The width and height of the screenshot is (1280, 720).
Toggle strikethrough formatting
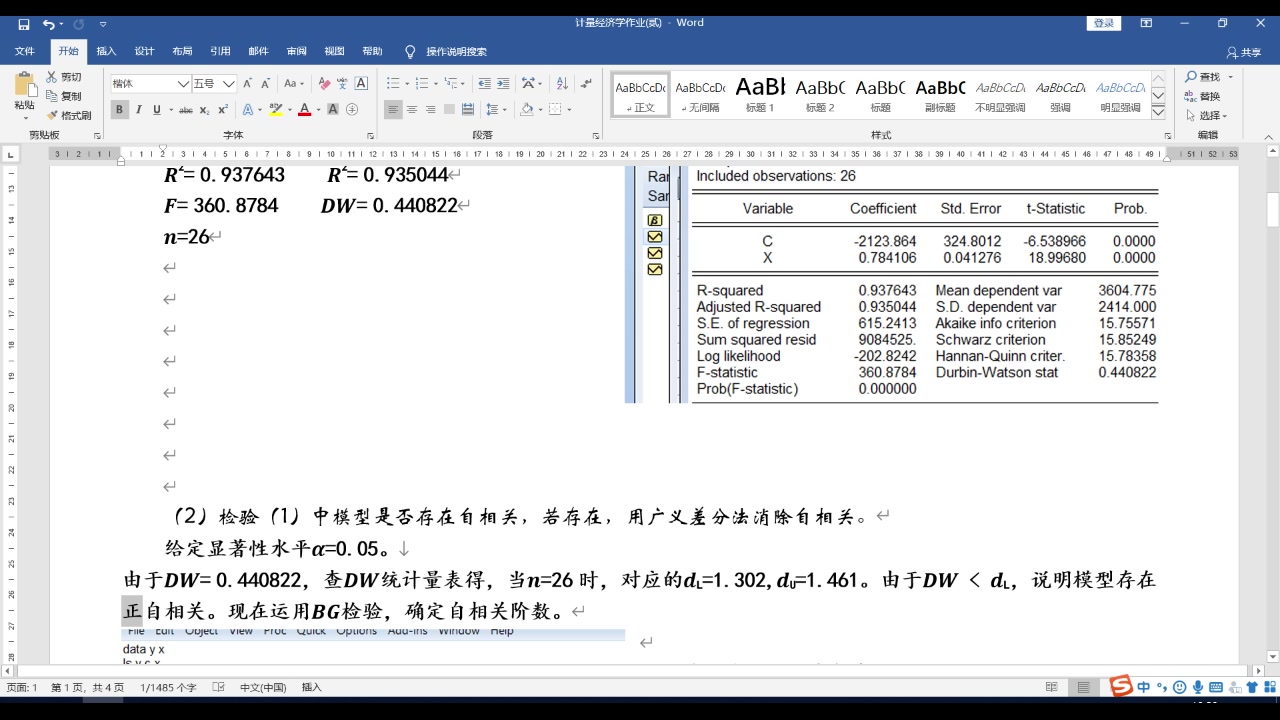[x=186, y=110]
